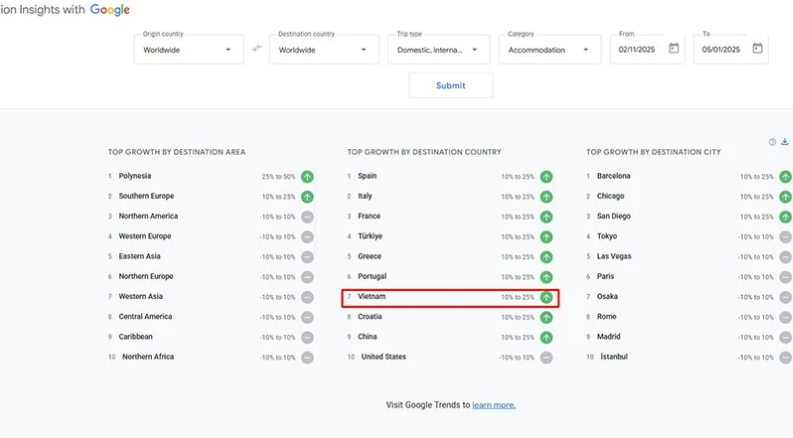Viewport: 793px width, 438px height.
Task: Open the From date calendar icon
Action: (673, 48)
